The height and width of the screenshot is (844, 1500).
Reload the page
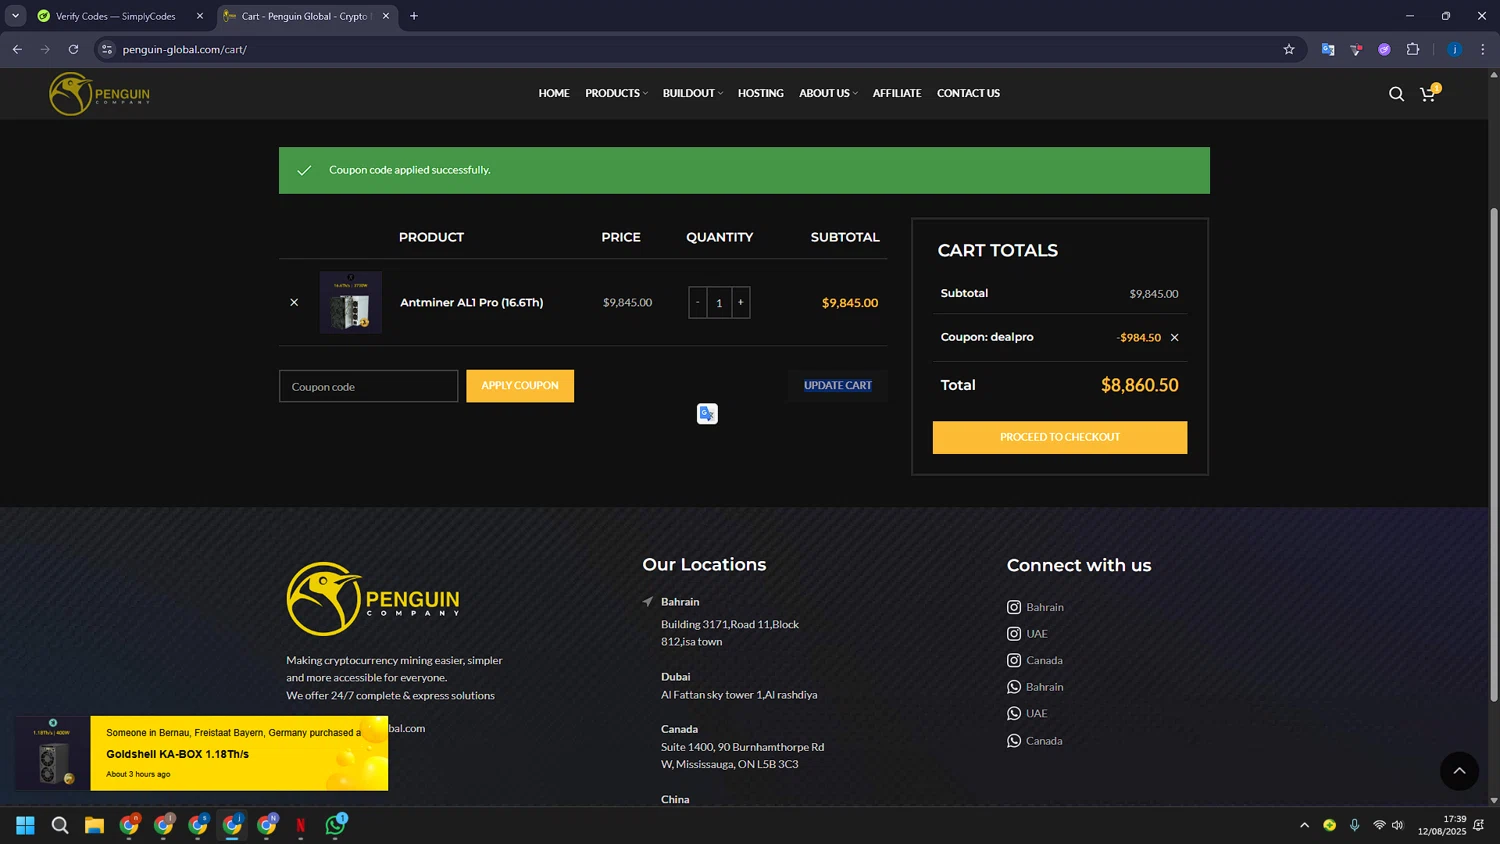pyautogui.click(x=73, y=49)
